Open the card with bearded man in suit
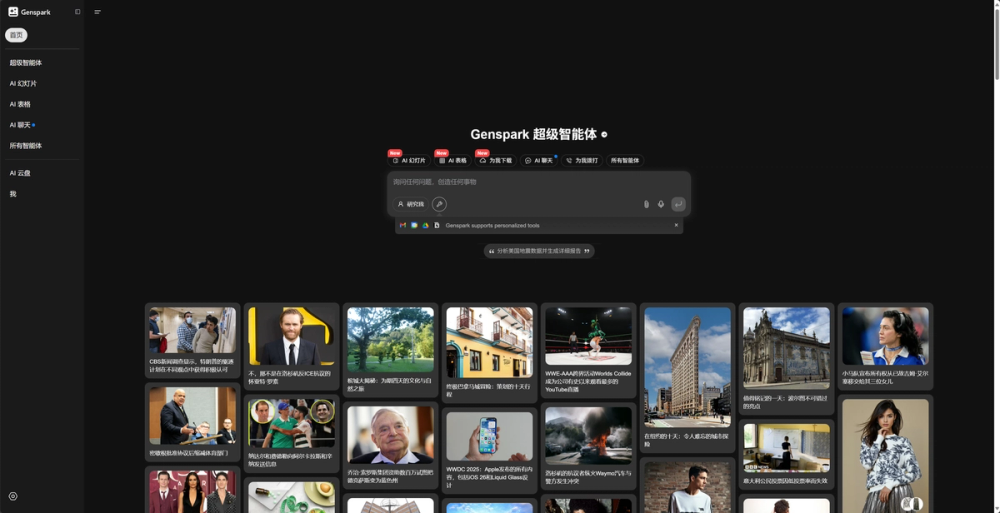Image resolution: width=1000 pixels, height=513 pixels. click(291, 346)
